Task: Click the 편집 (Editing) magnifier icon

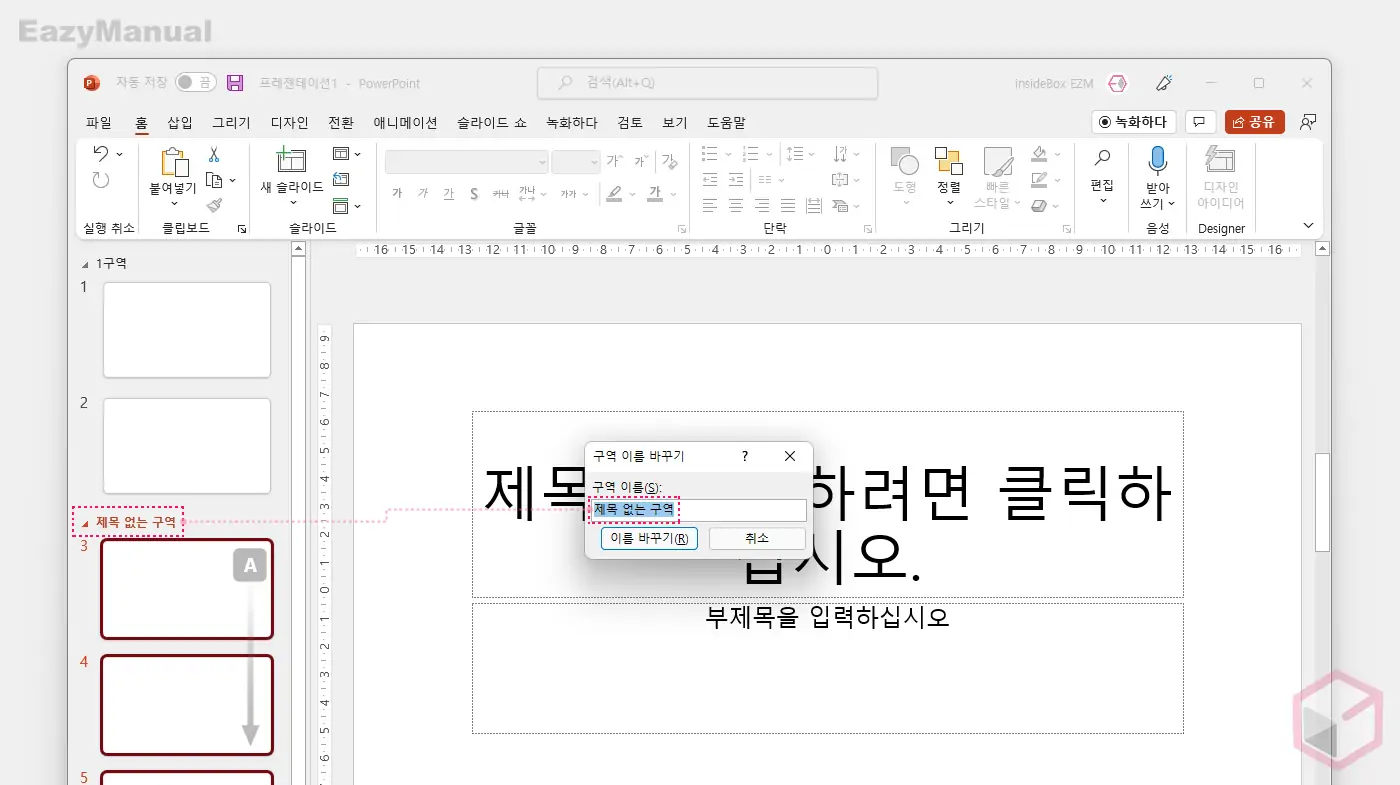Action: [x=1102, y=158]
